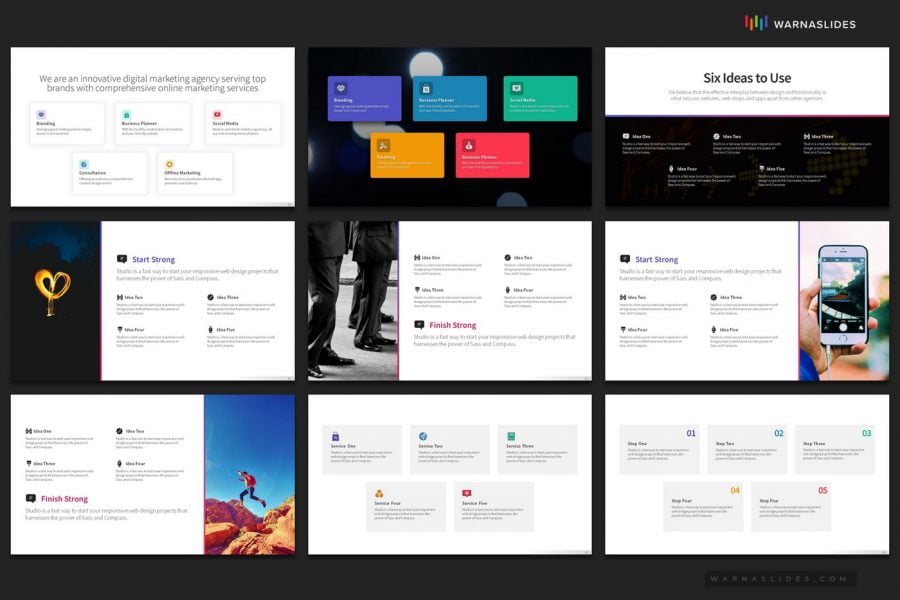Select the Idea One icon on Six Ideas slide
Screen dimensions: 900x600
coord(625,135)
